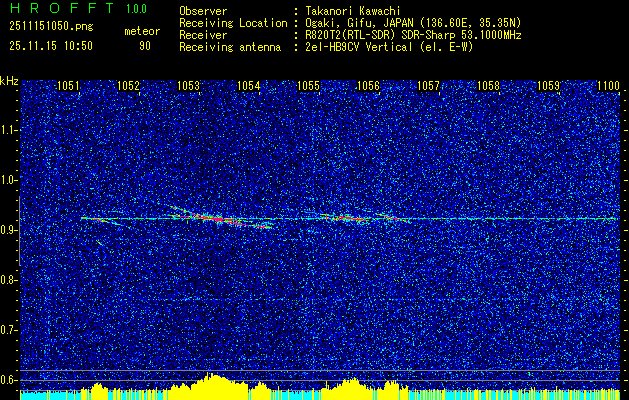Select the version number 1.0.0

[x=136, y=9]
